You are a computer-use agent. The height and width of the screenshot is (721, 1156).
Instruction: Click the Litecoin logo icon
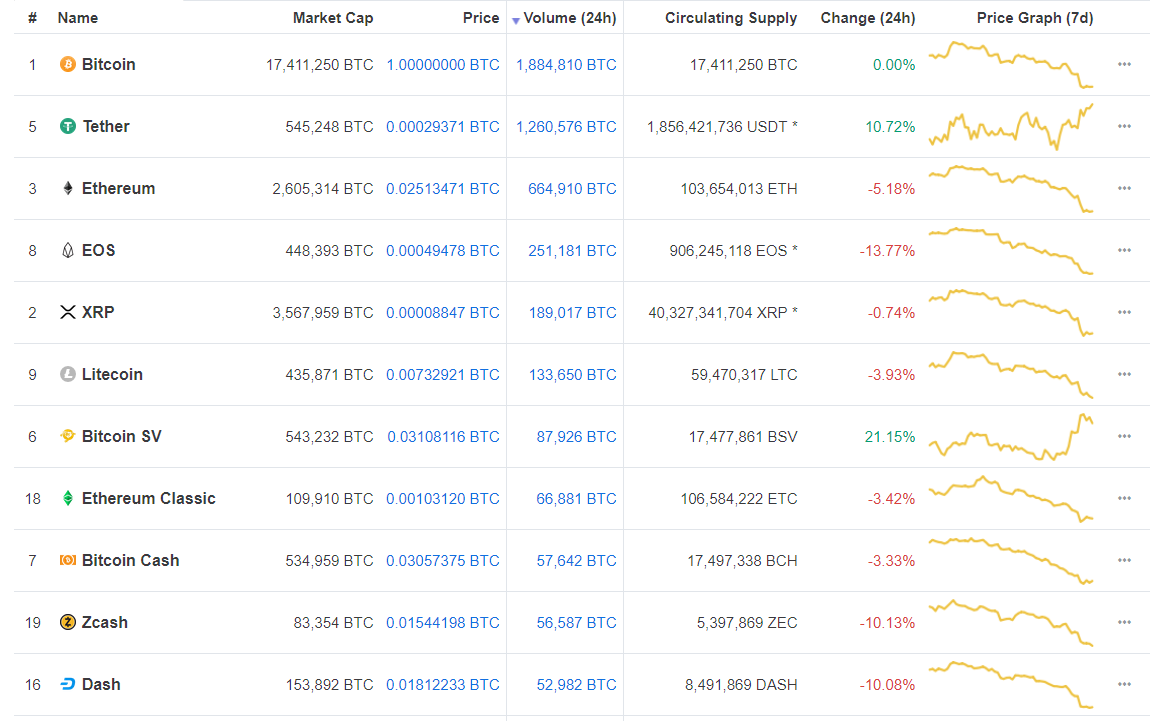coord(68,375)
